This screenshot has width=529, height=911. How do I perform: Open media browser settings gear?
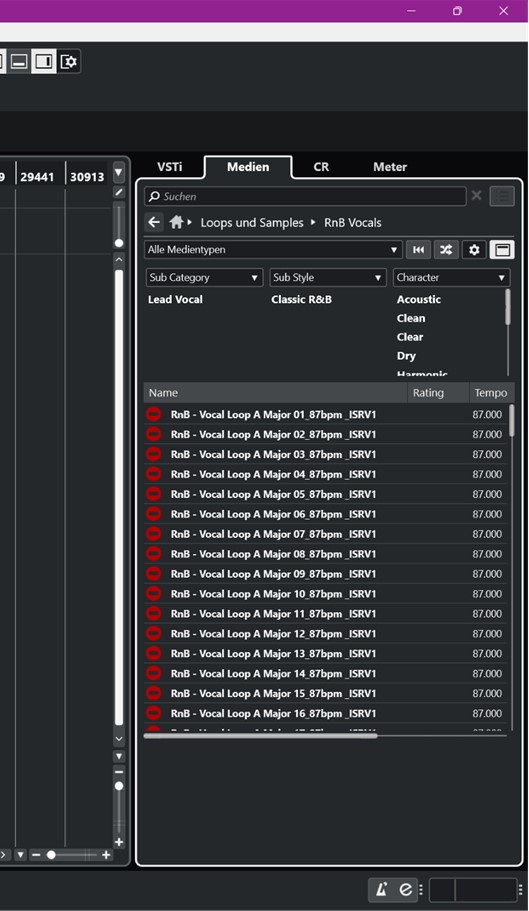point(474,250)
